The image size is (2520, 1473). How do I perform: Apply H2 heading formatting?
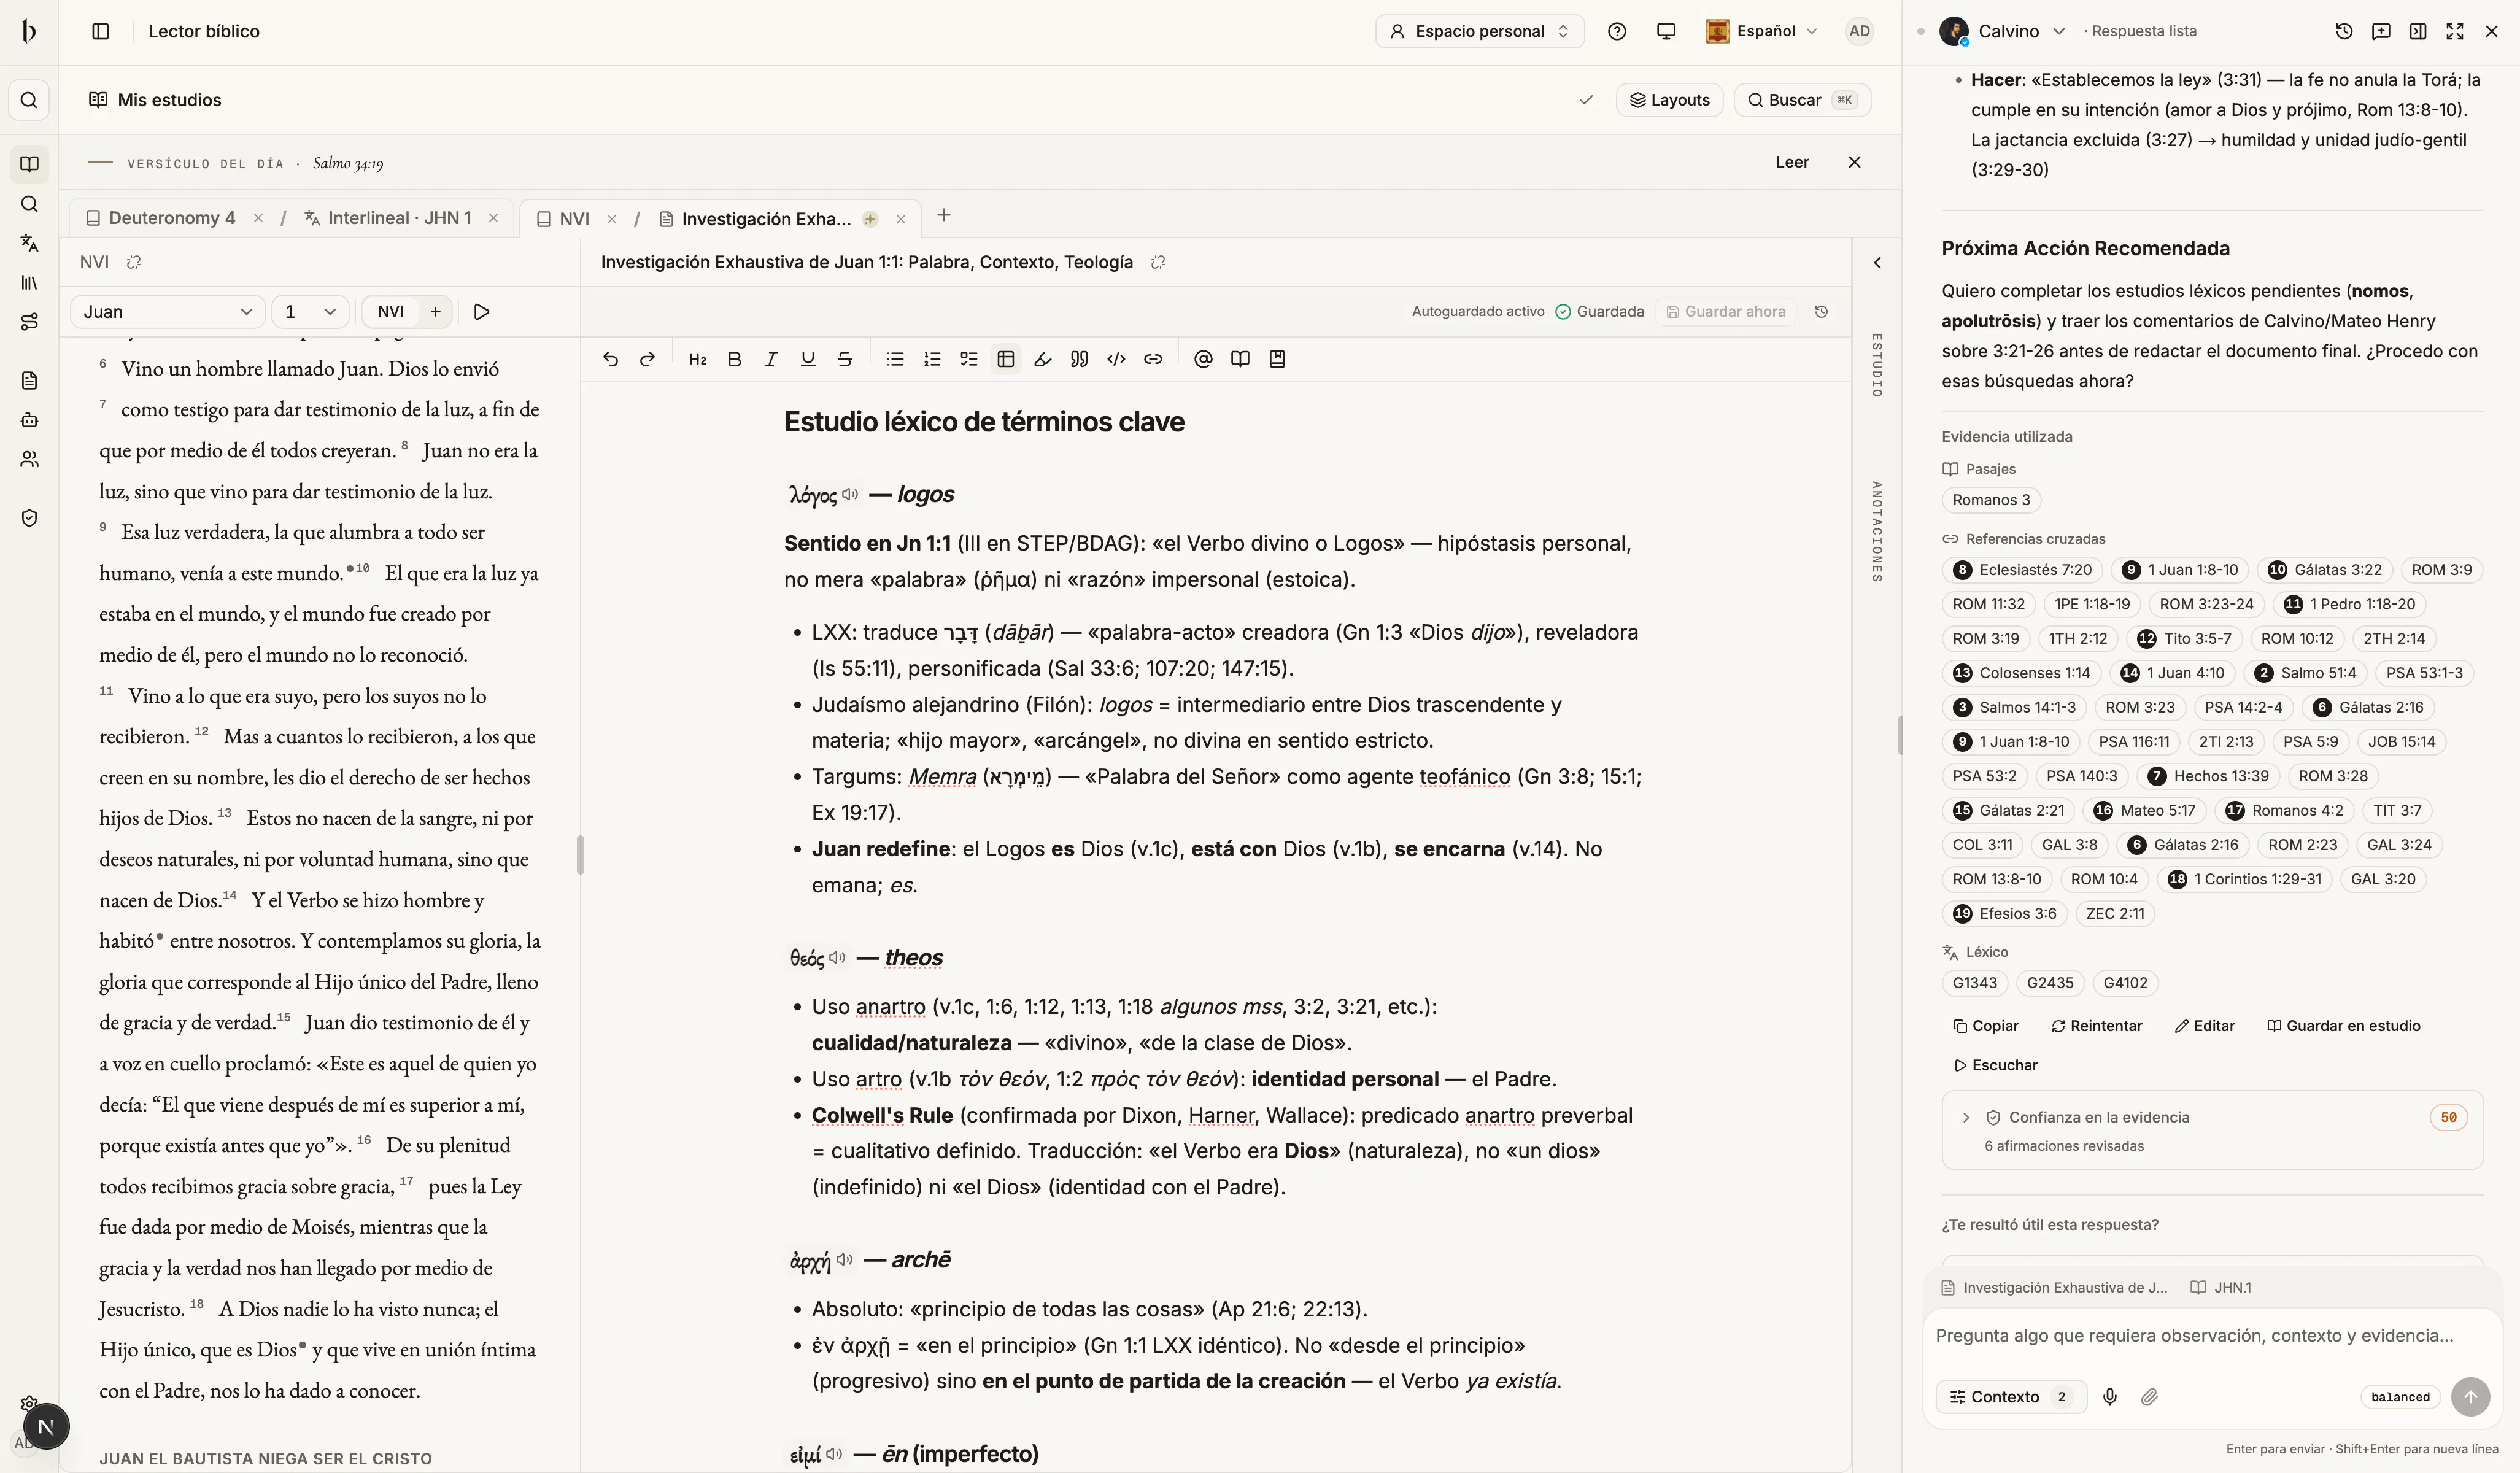698,359
